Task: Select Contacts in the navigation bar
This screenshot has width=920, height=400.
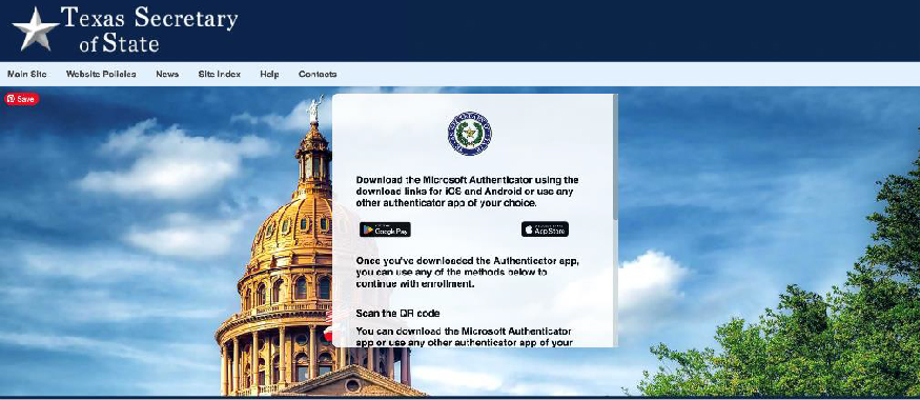Action: point(317,74)
